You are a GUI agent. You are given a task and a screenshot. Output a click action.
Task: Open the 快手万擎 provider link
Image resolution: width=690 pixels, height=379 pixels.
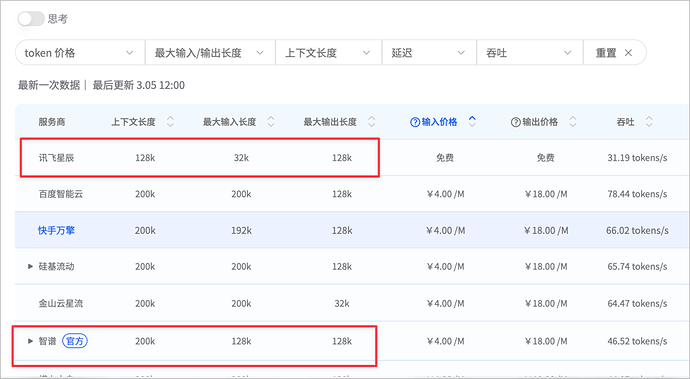click(x=56, y=231)
